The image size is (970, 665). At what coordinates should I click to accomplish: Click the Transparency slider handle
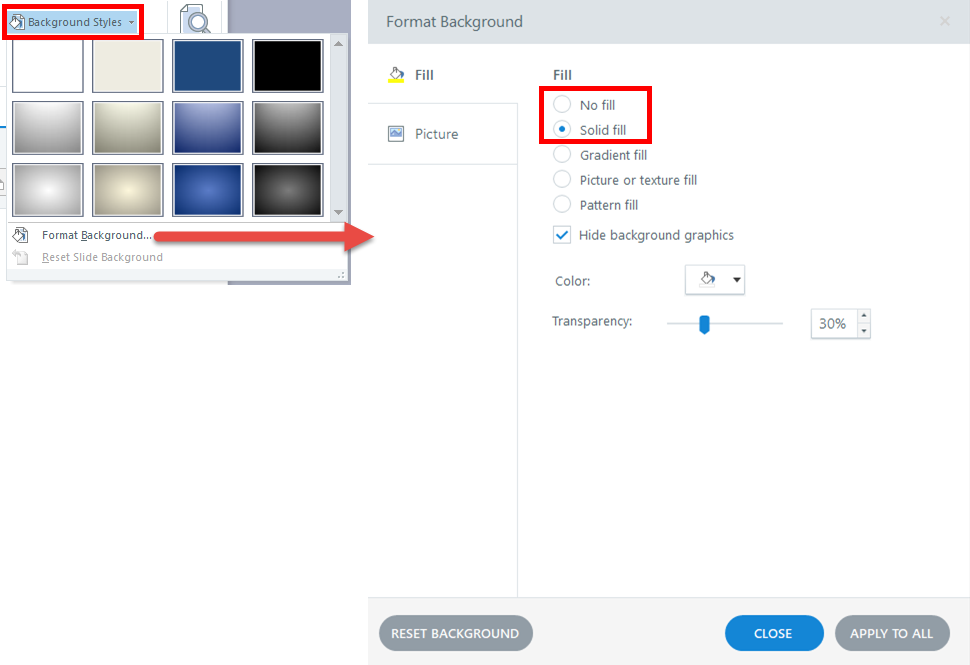click(x=704, y=324)
